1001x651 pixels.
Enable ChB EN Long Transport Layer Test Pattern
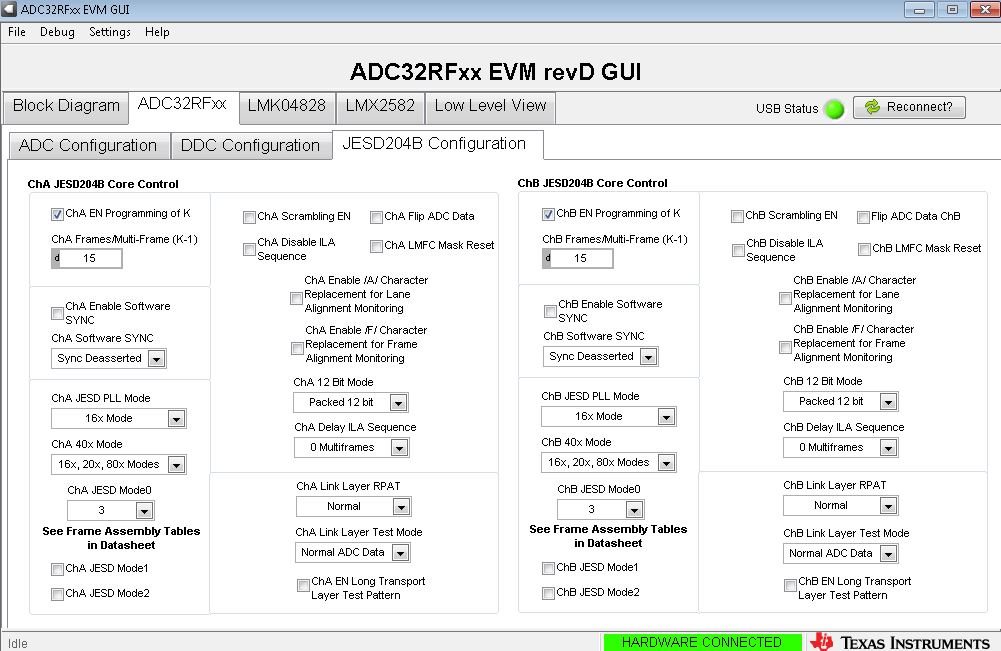[790, 585]
